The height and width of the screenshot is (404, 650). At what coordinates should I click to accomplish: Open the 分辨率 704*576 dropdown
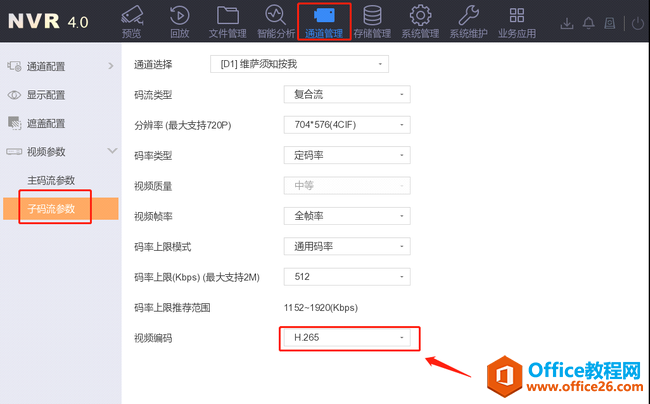point(347,125)
